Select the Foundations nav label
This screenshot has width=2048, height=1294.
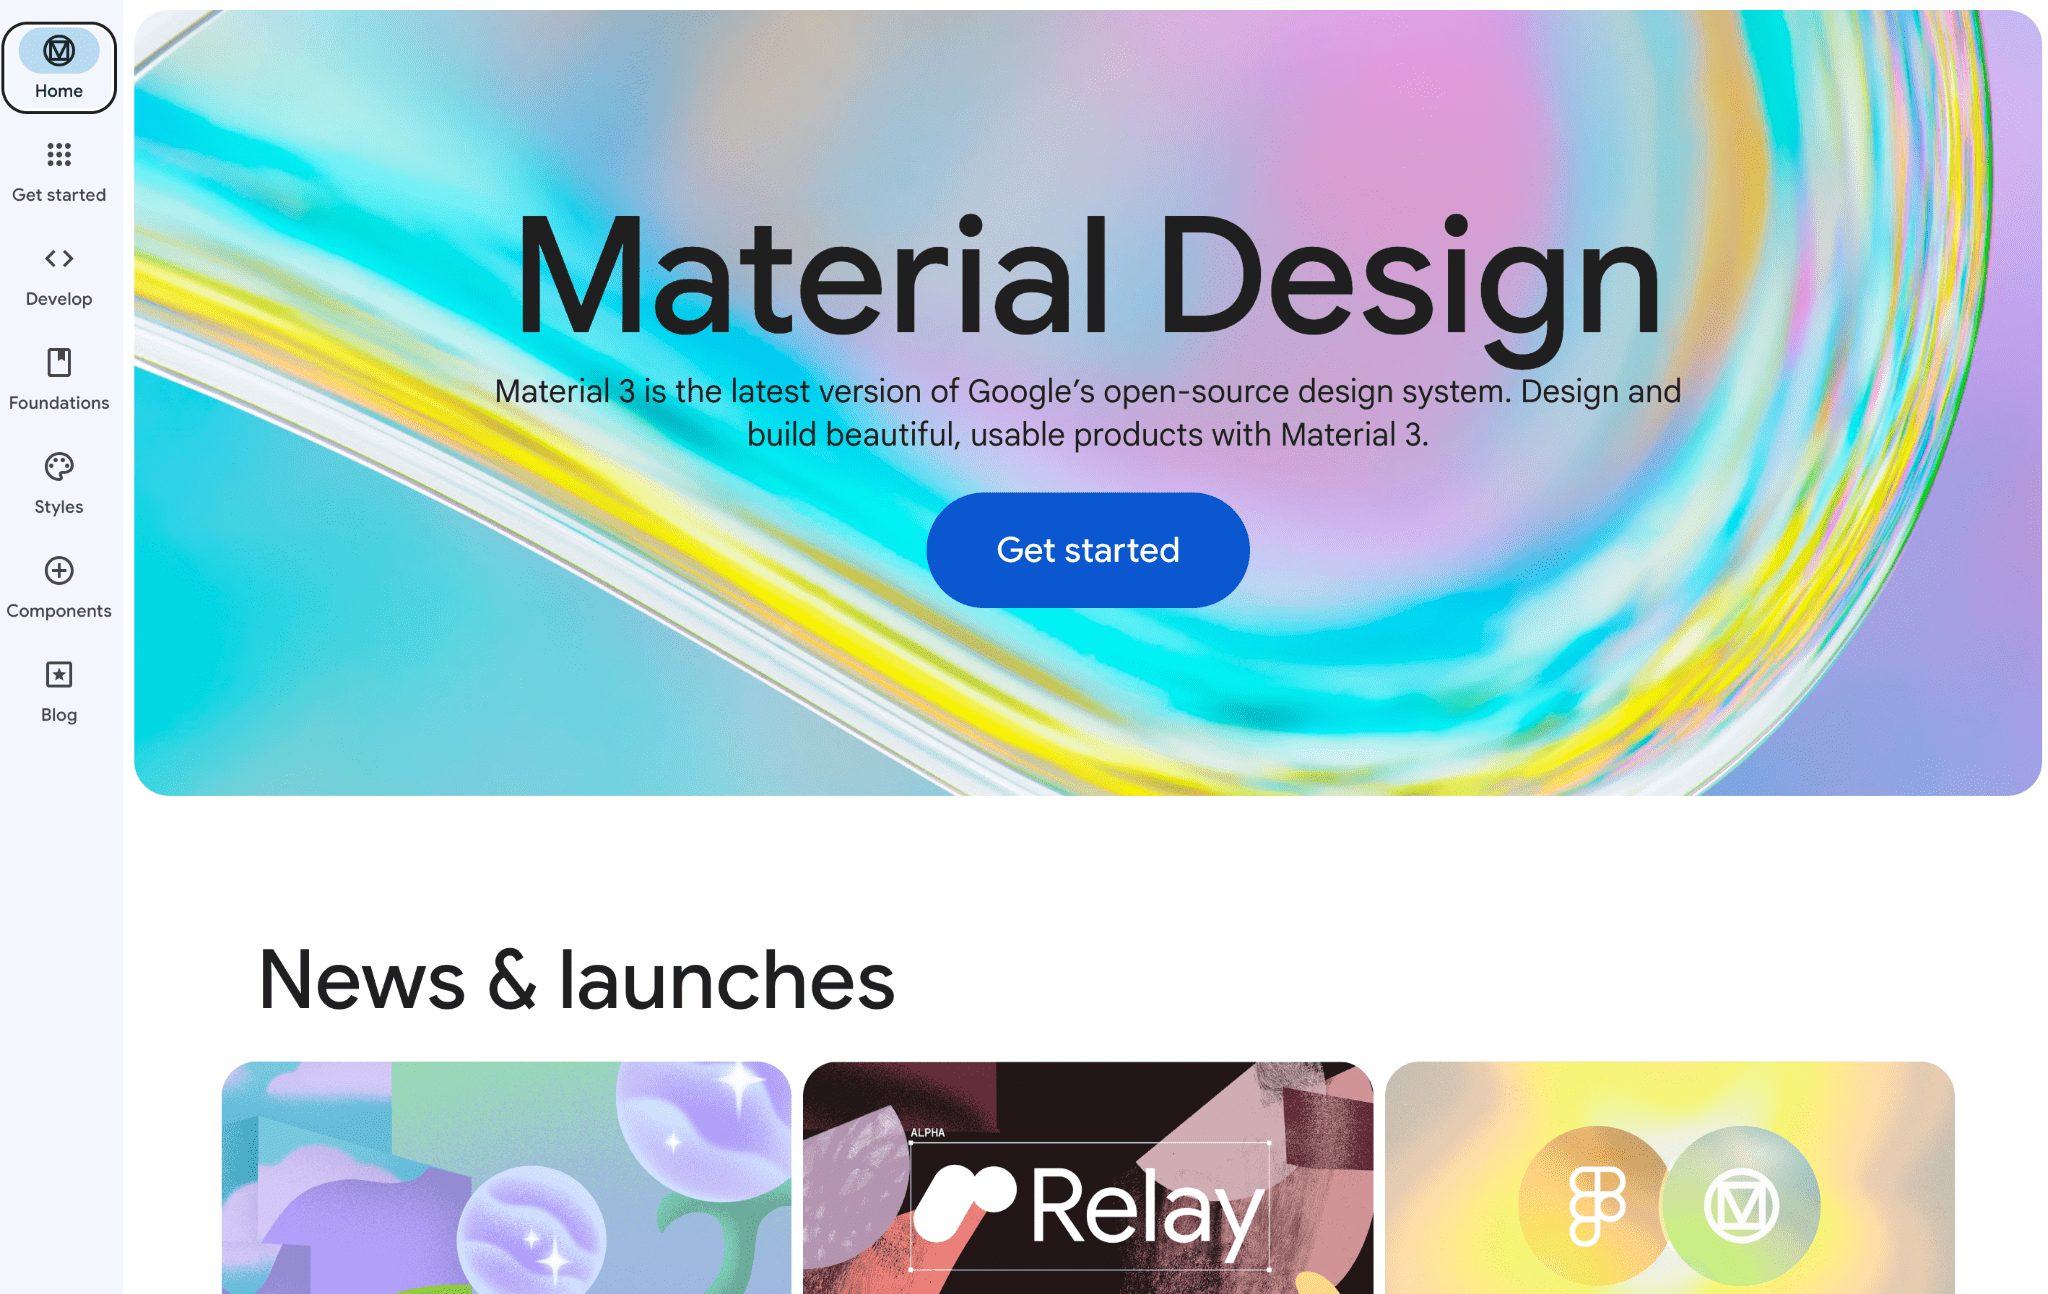click(x=59, y=403)
